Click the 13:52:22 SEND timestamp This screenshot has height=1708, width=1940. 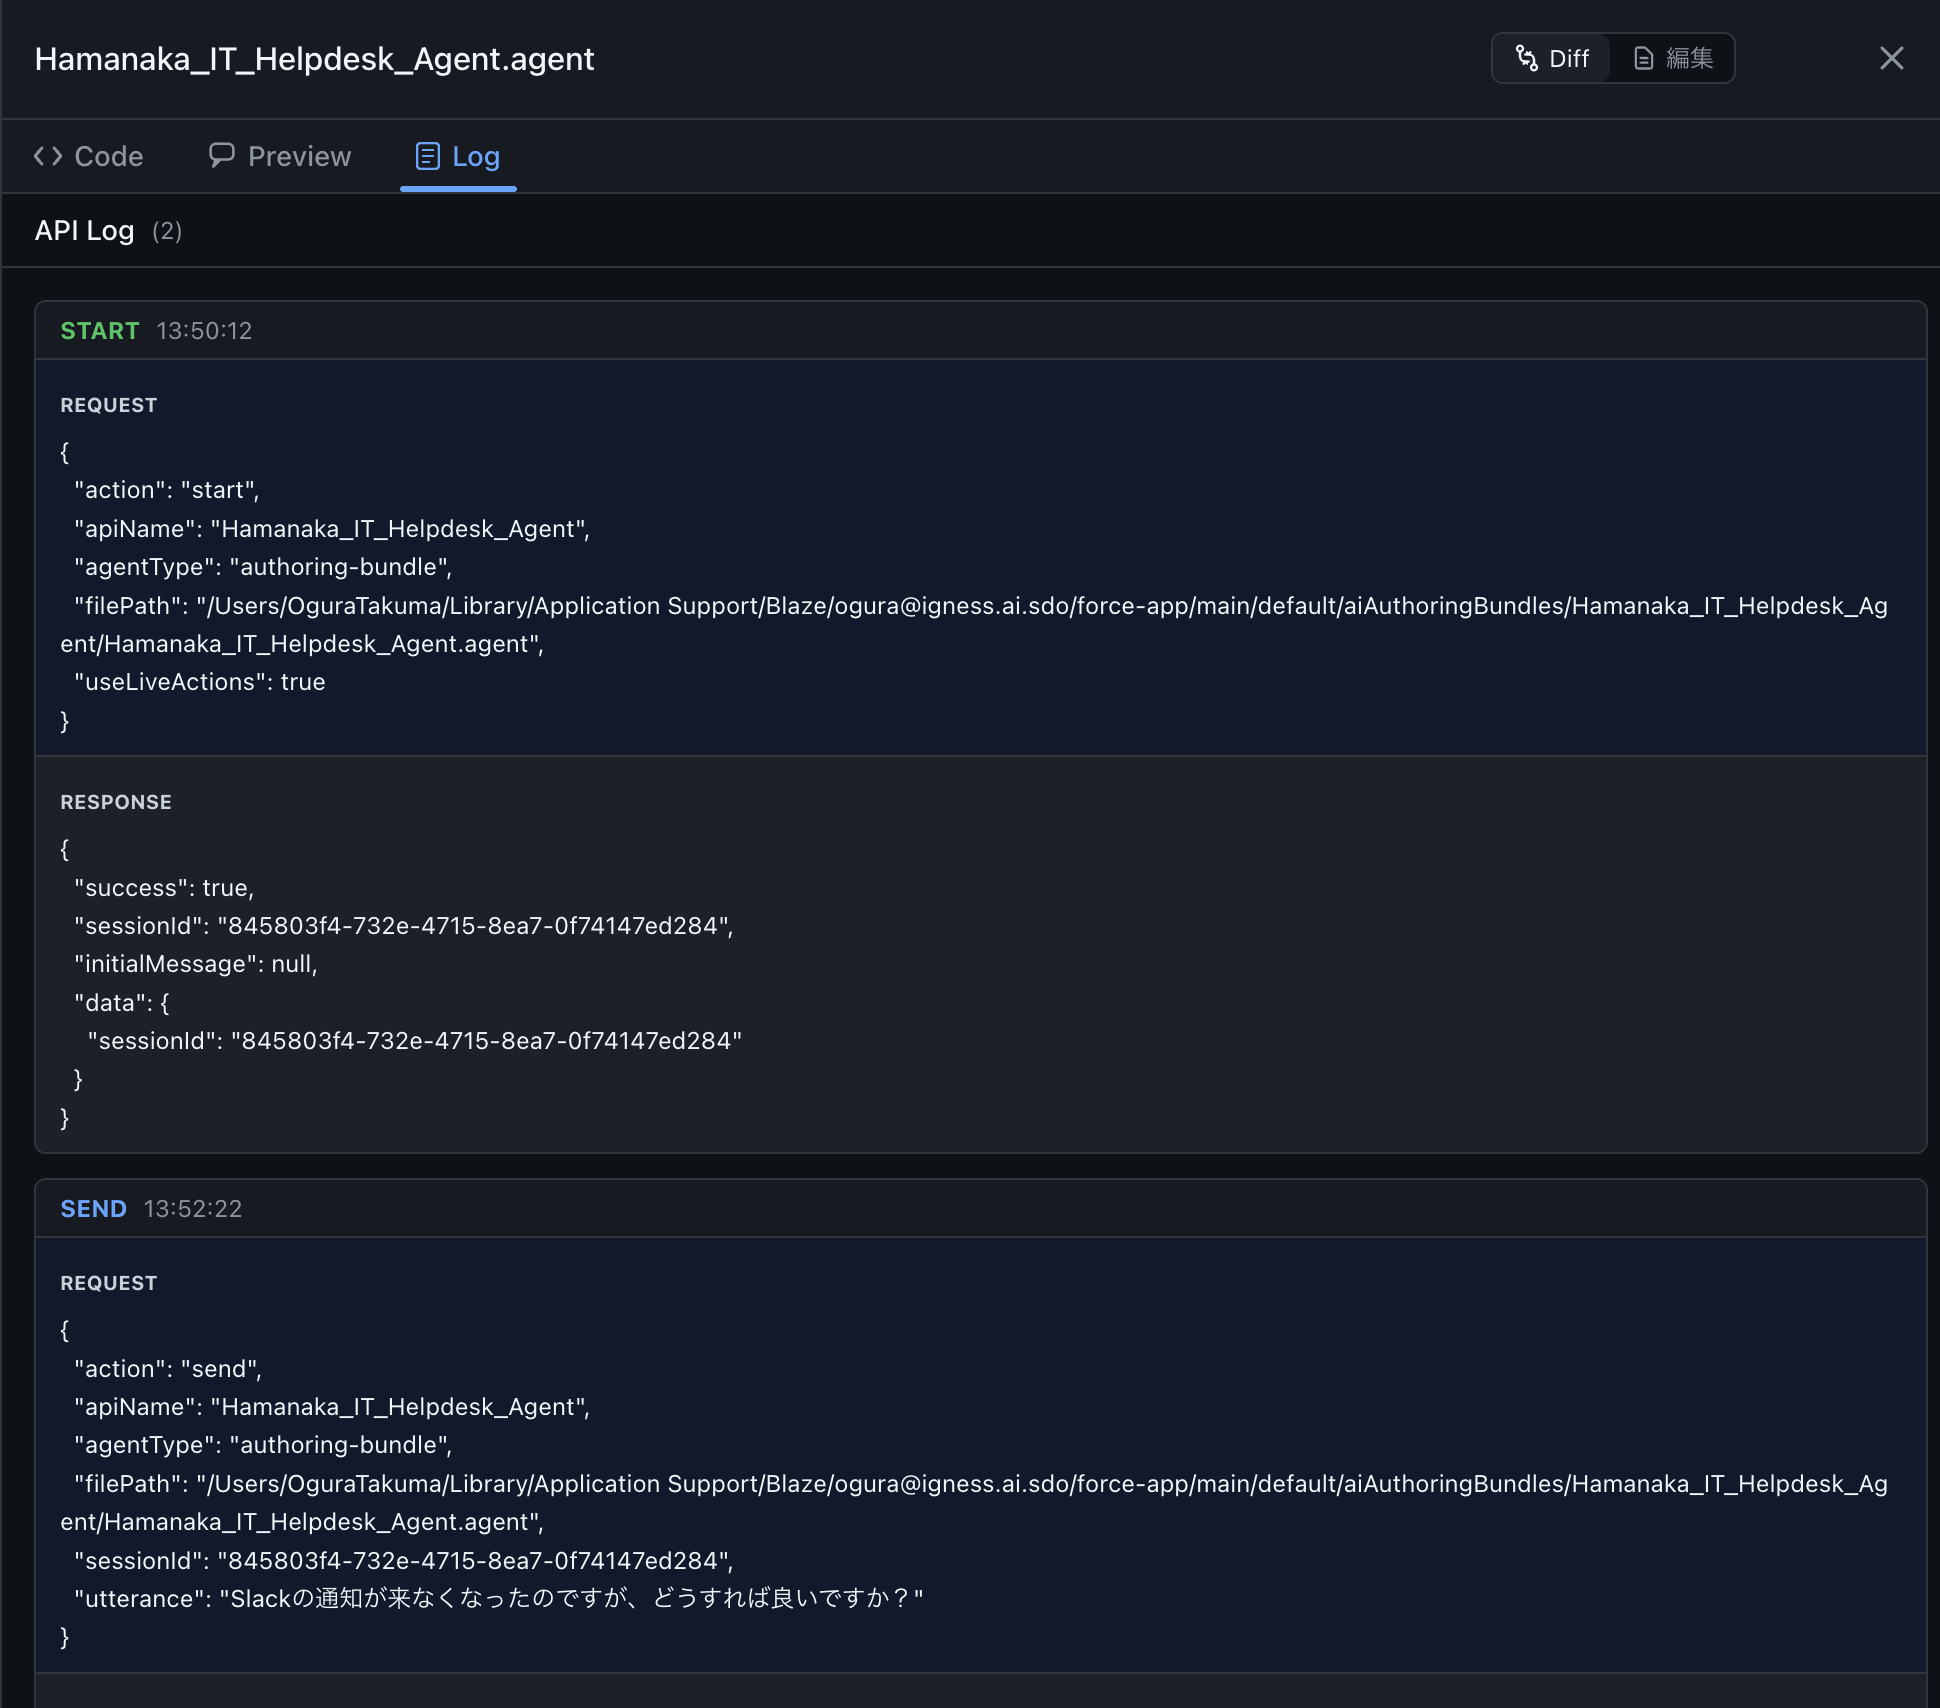click(x=193, y=1209)
